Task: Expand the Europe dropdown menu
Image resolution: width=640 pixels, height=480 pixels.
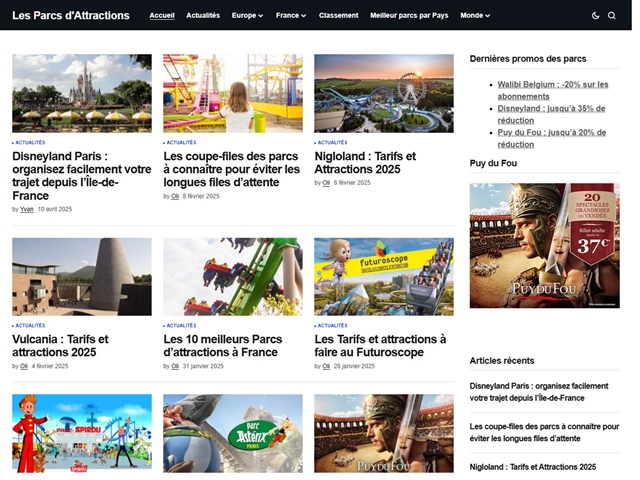Action: pos(247,16)
